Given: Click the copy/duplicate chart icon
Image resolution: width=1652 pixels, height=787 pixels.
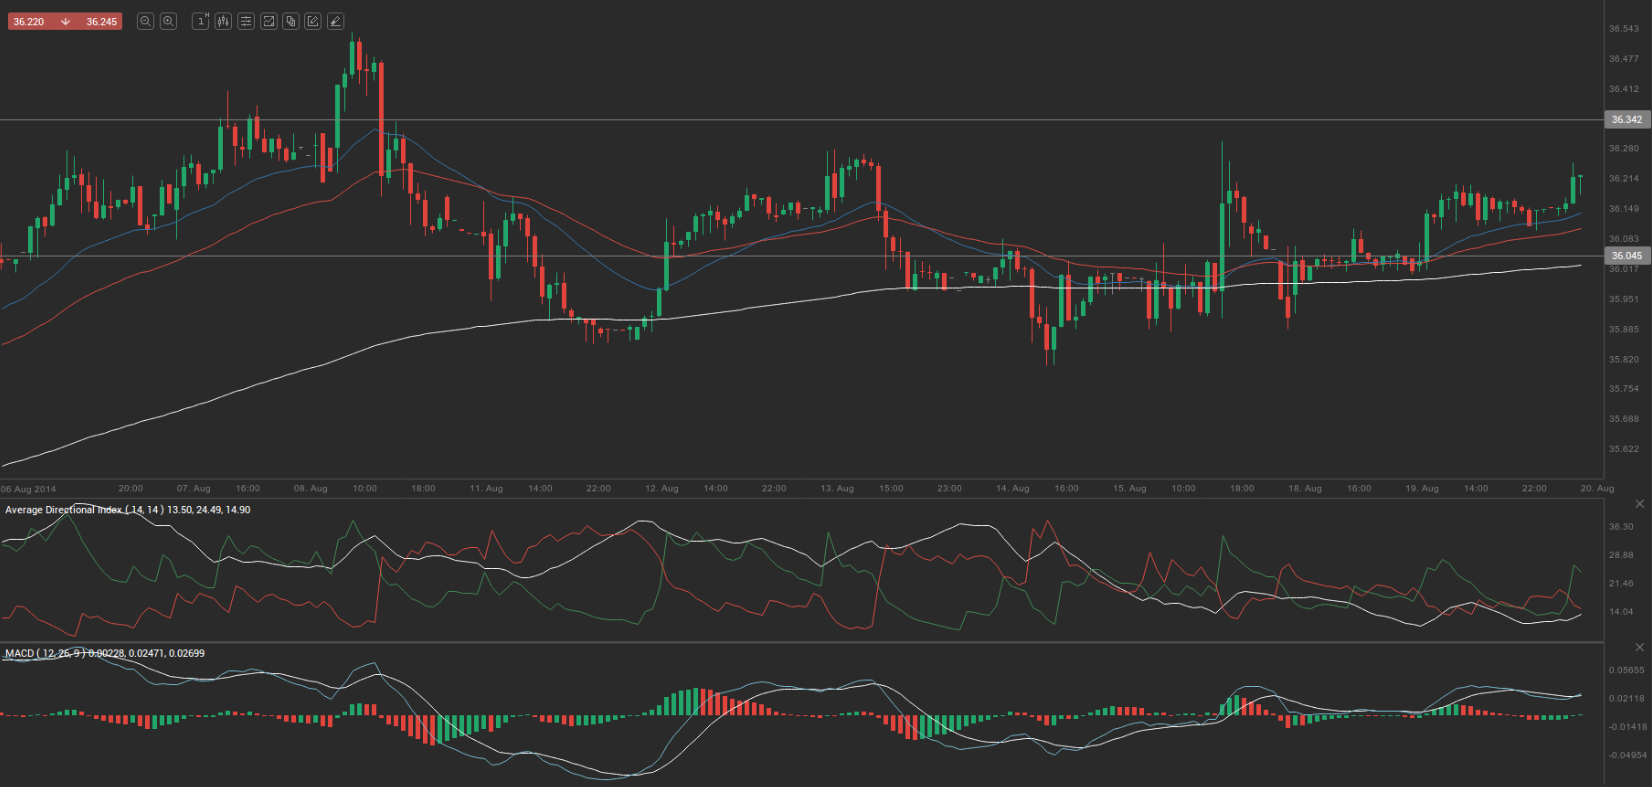Looking at the screenshot, I should pos(291,21).
